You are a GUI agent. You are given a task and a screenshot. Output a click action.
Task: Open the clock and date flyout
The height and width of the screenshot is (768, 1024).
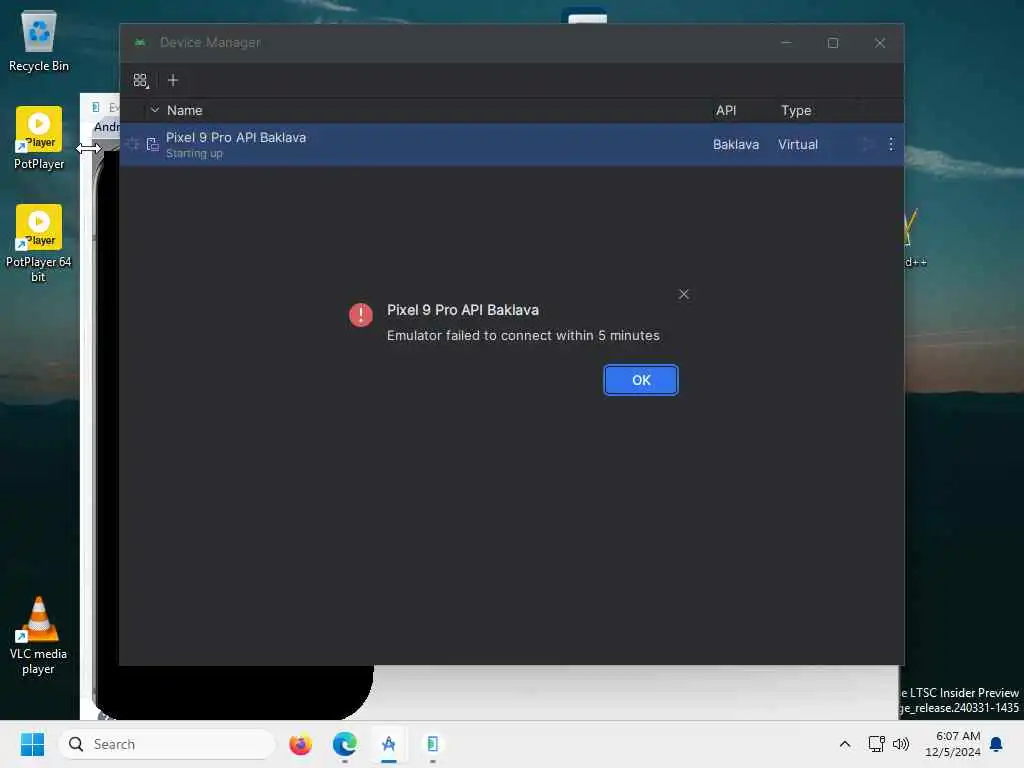point(952,744)
